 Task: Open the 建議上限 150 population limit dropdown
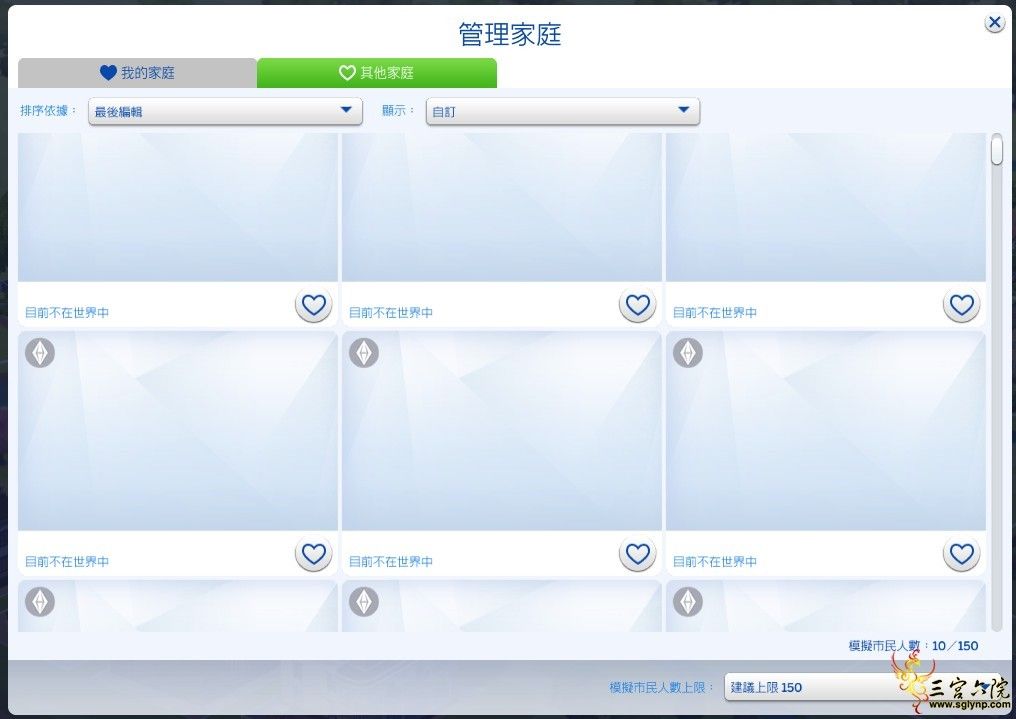point(865,687)
